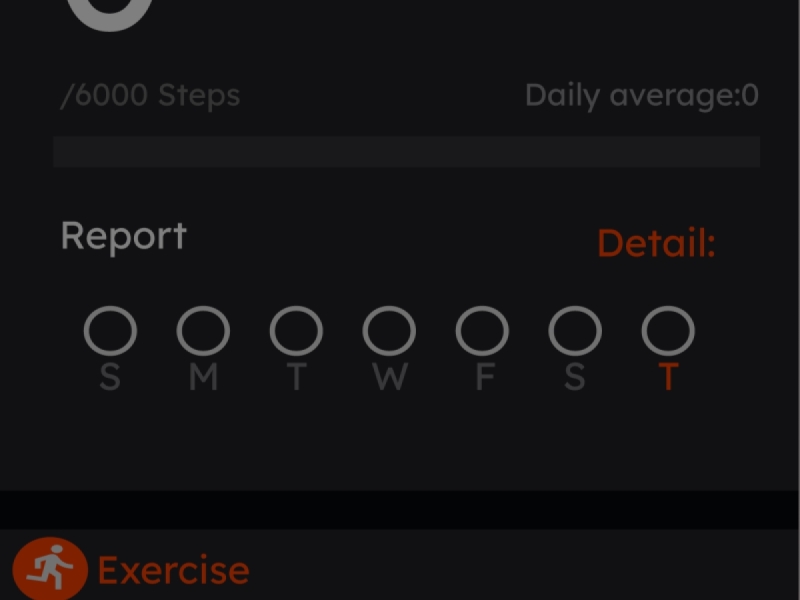Tap the circle above S beside F

tap(575, 330)
